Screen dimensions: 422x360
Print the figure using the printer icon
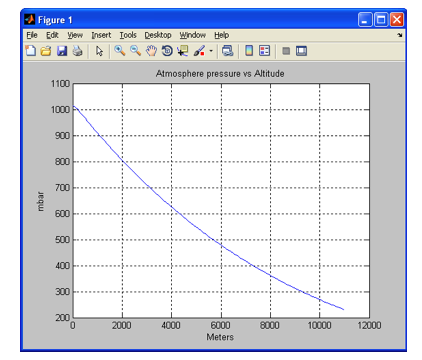pyautogui.click(x=77, y=51)
